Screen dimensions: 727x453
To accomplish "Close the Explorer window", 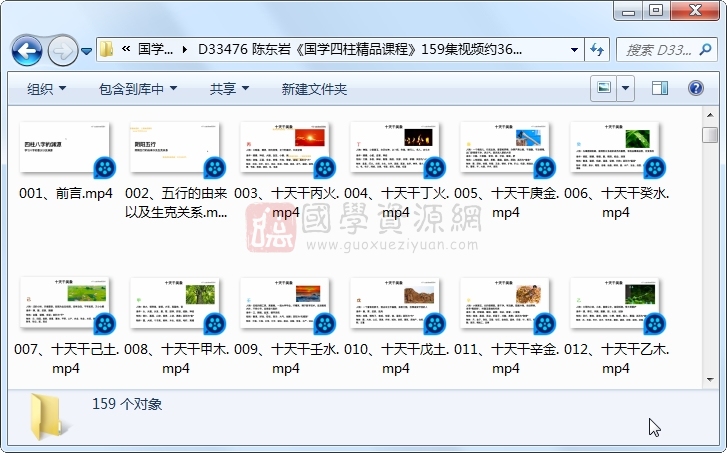I will [695, 11].
